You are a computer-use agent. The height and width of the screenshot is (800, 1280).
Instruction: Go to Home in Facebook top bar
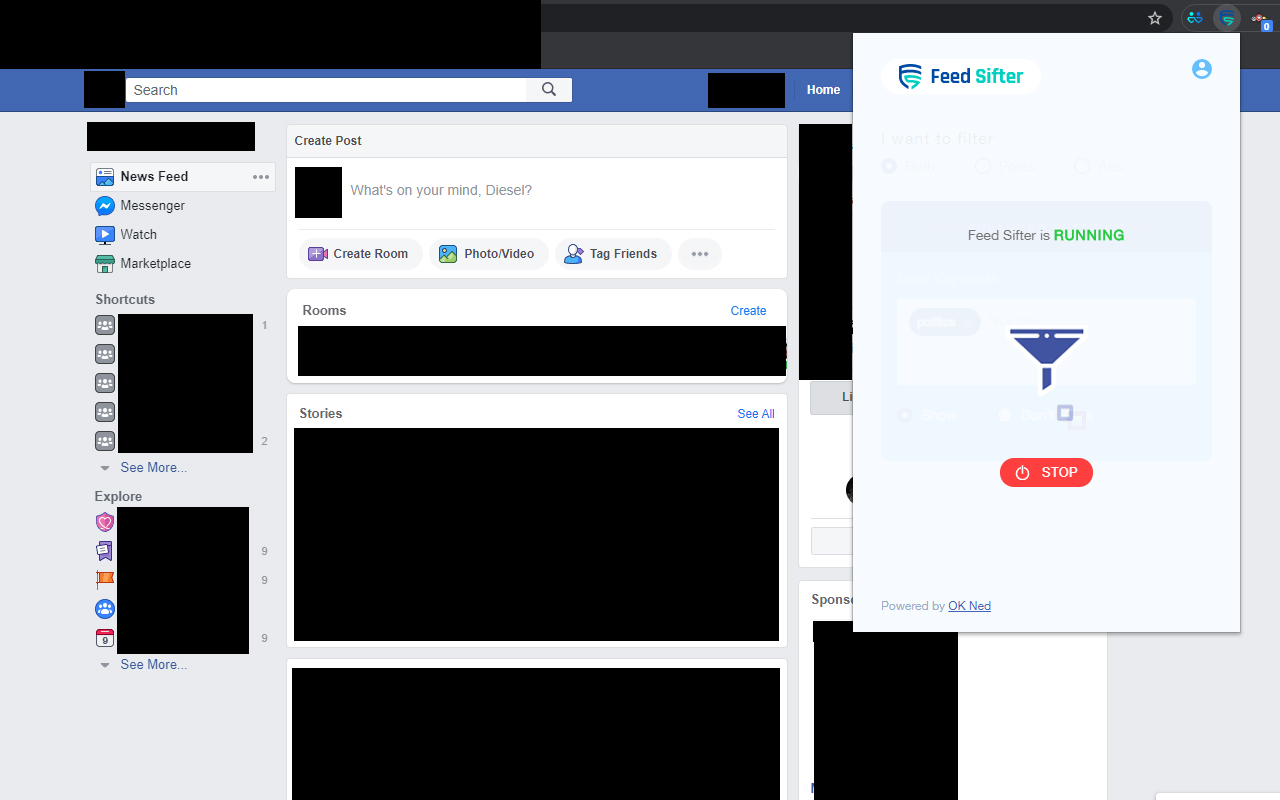pyautogui.click(x=823, y=90)
